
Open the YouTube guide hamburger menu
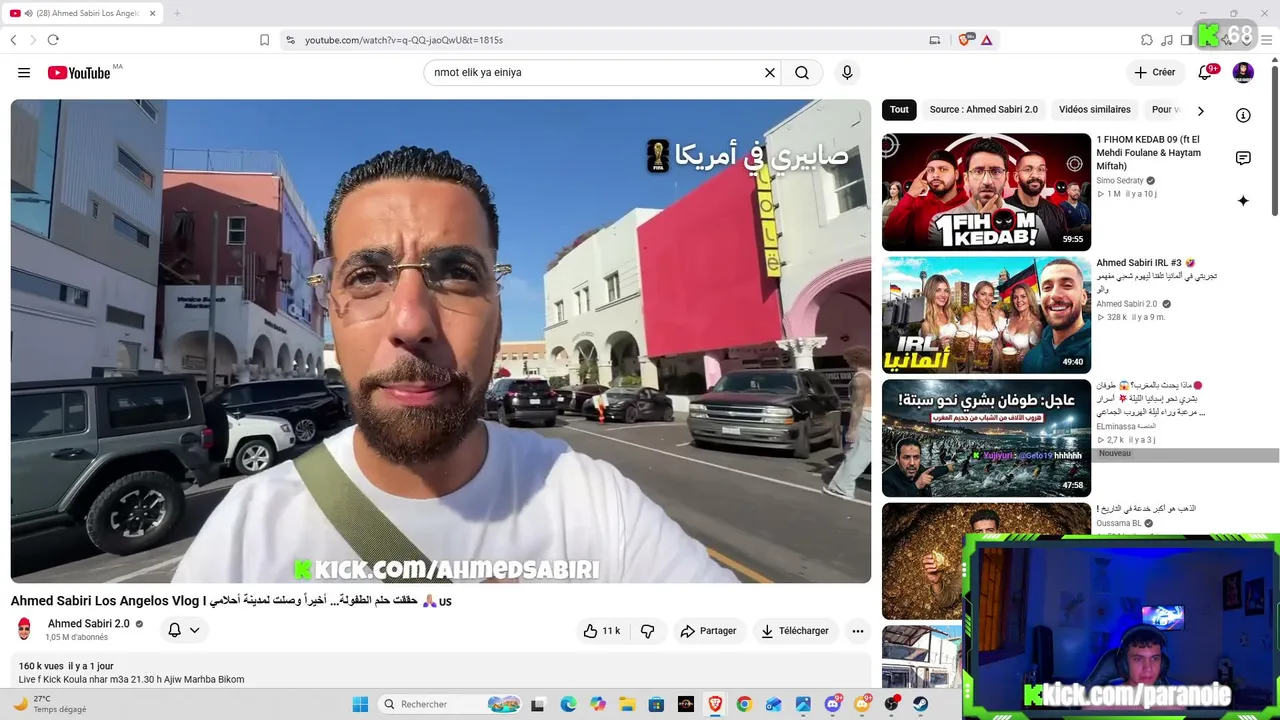pyautogui.click(x=24, y=72)
